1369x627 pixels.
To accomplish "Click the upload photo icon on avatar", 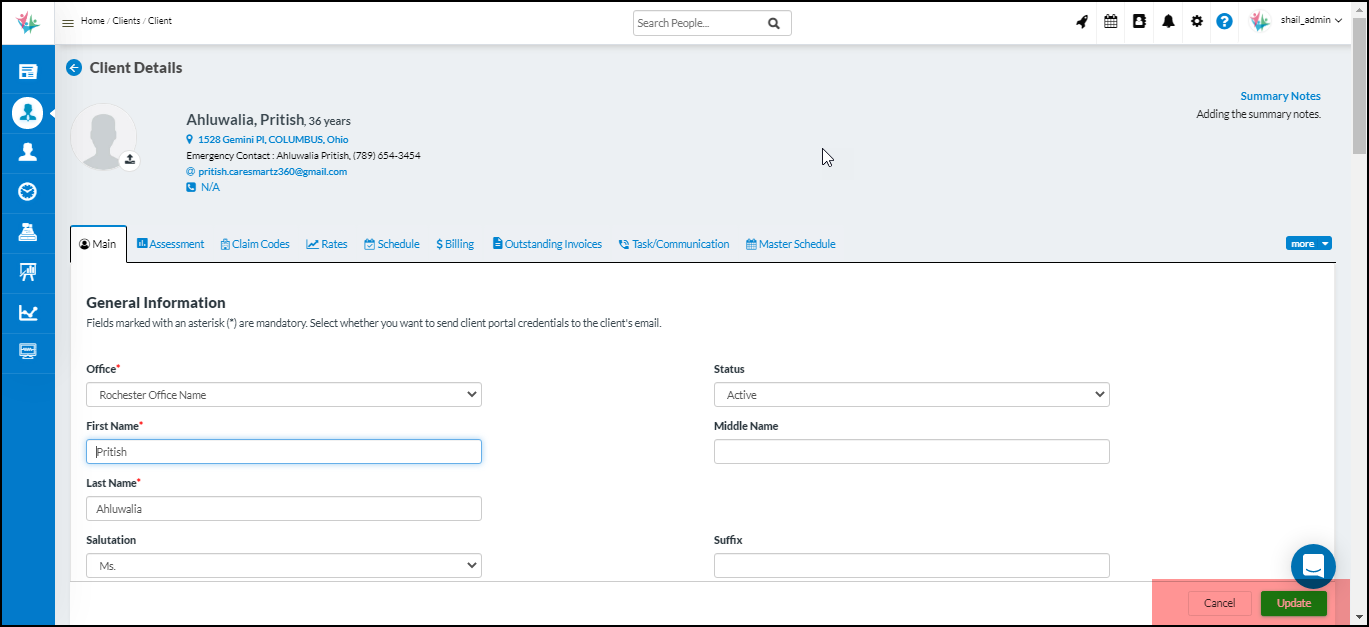I will tap(130, 160).
